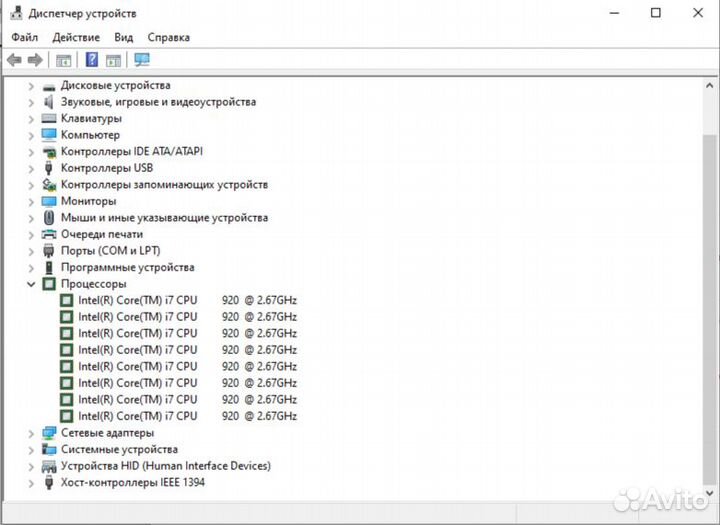This screenshot has width=720, height=525.
Task: Click the vertical scrollbar down arrow
Action: 709,493
